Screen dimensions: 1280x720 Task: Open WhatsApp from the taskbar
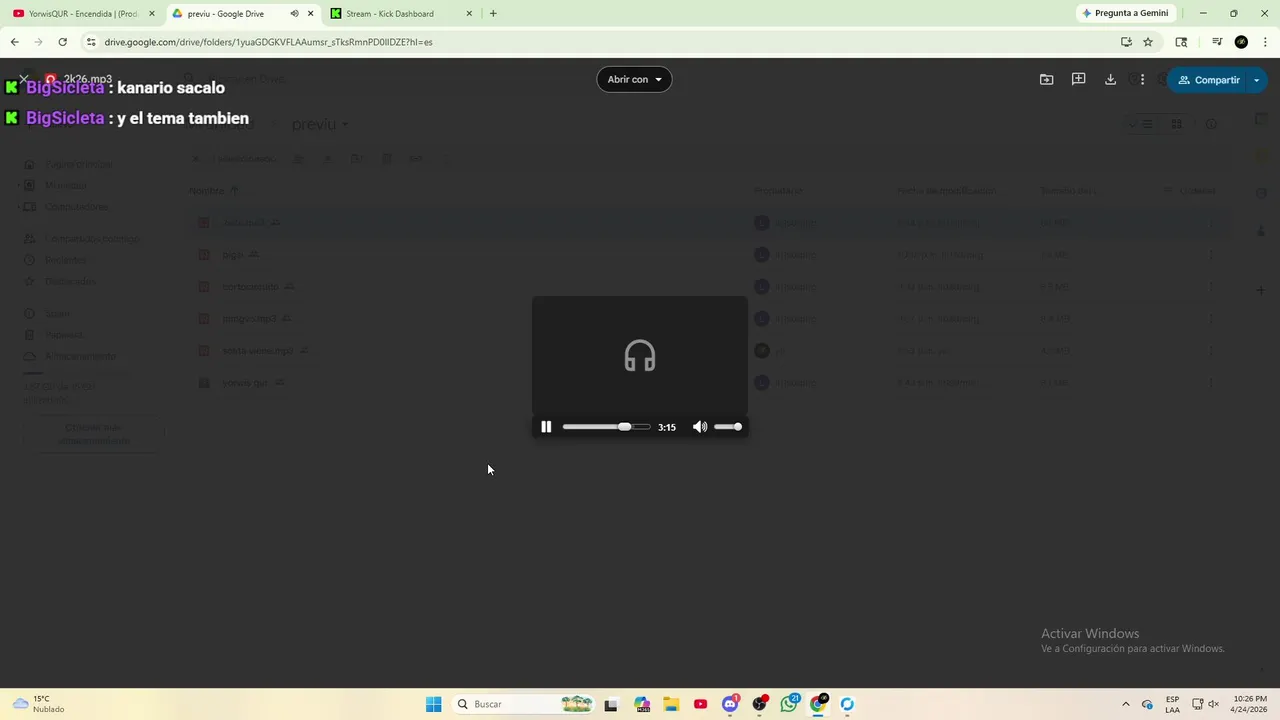tap(789, 704)
